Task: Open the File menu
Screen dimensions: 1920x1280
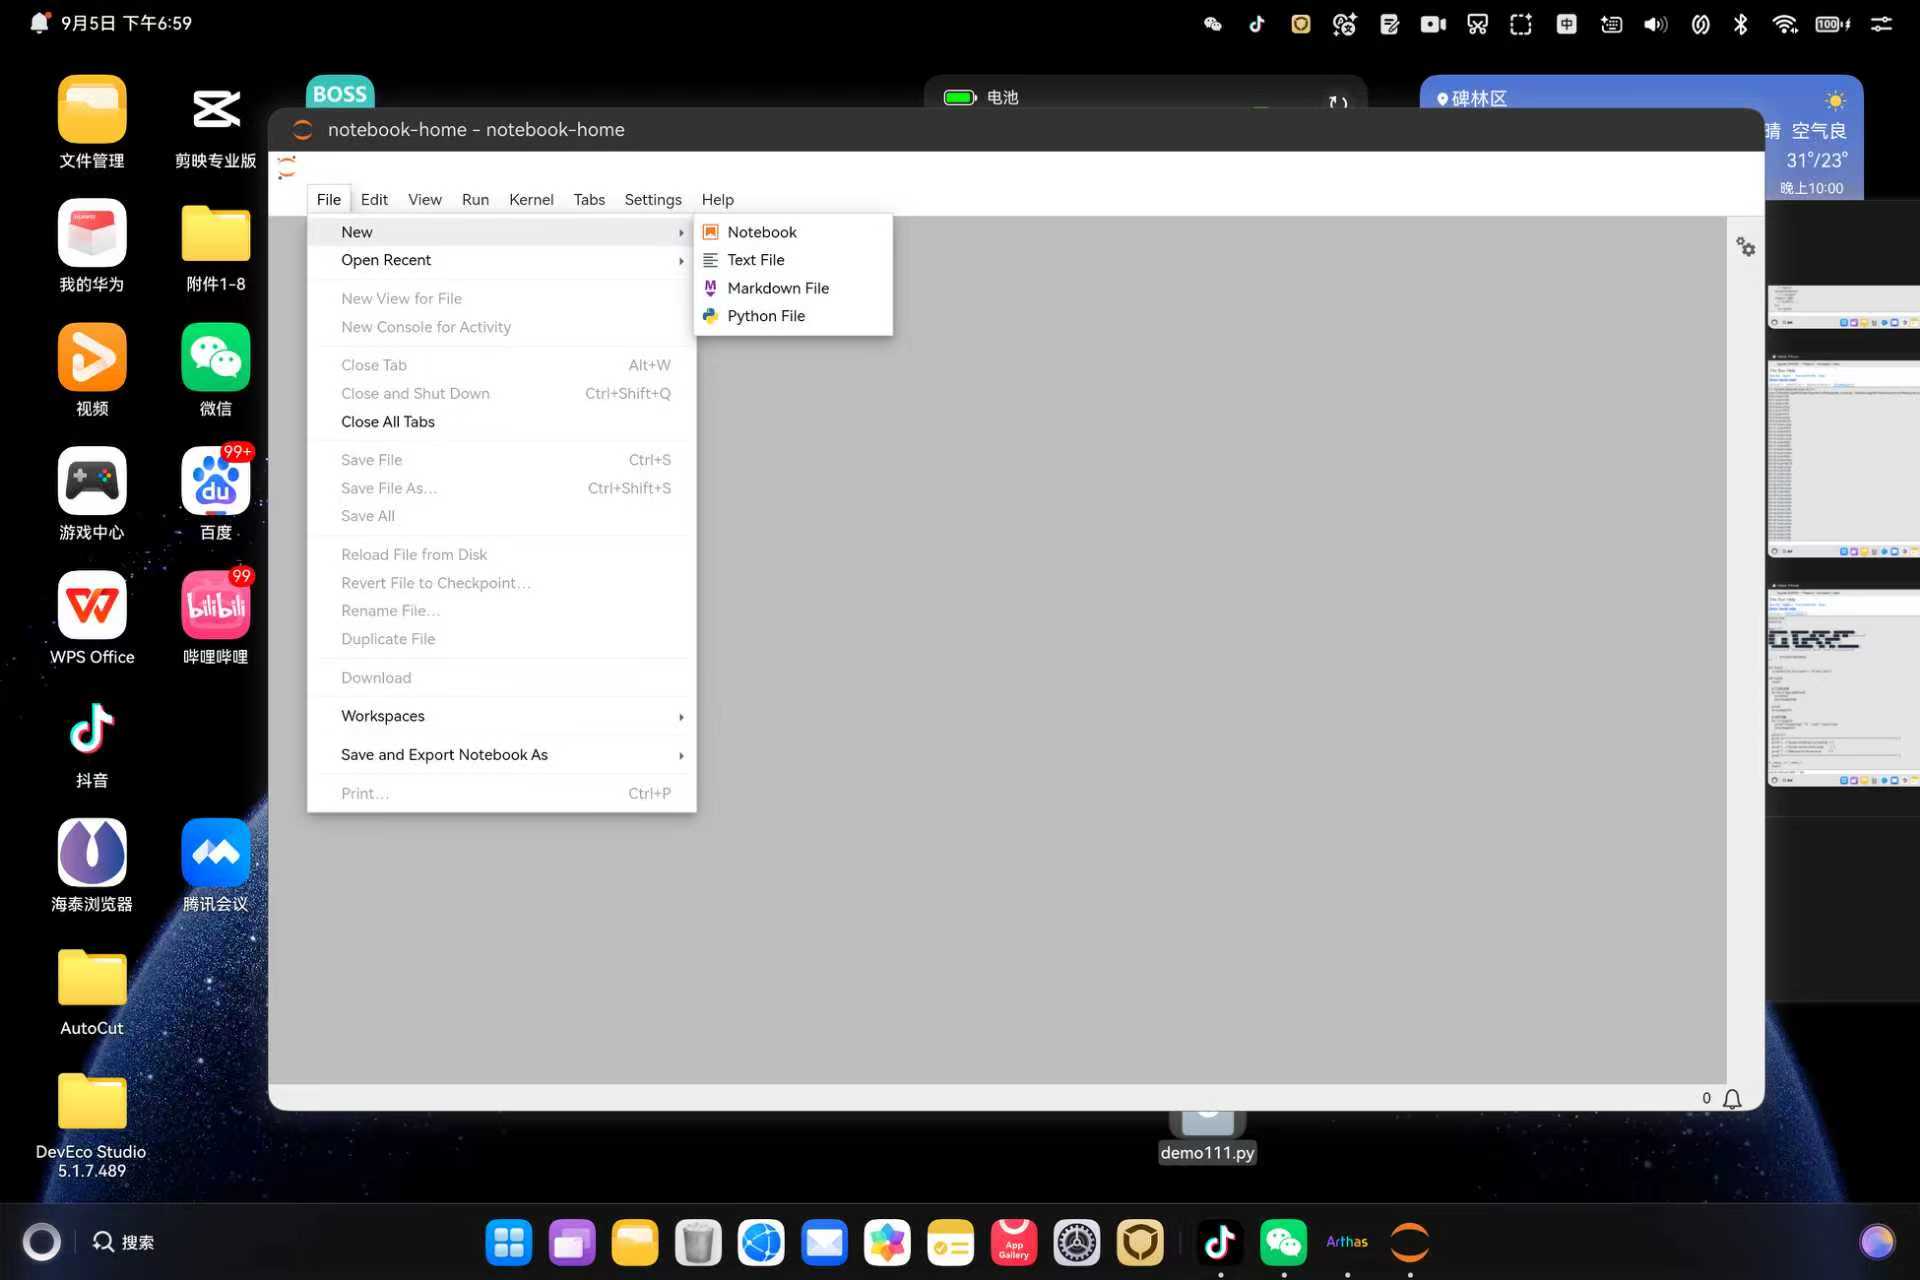Action: coord(329,200)
